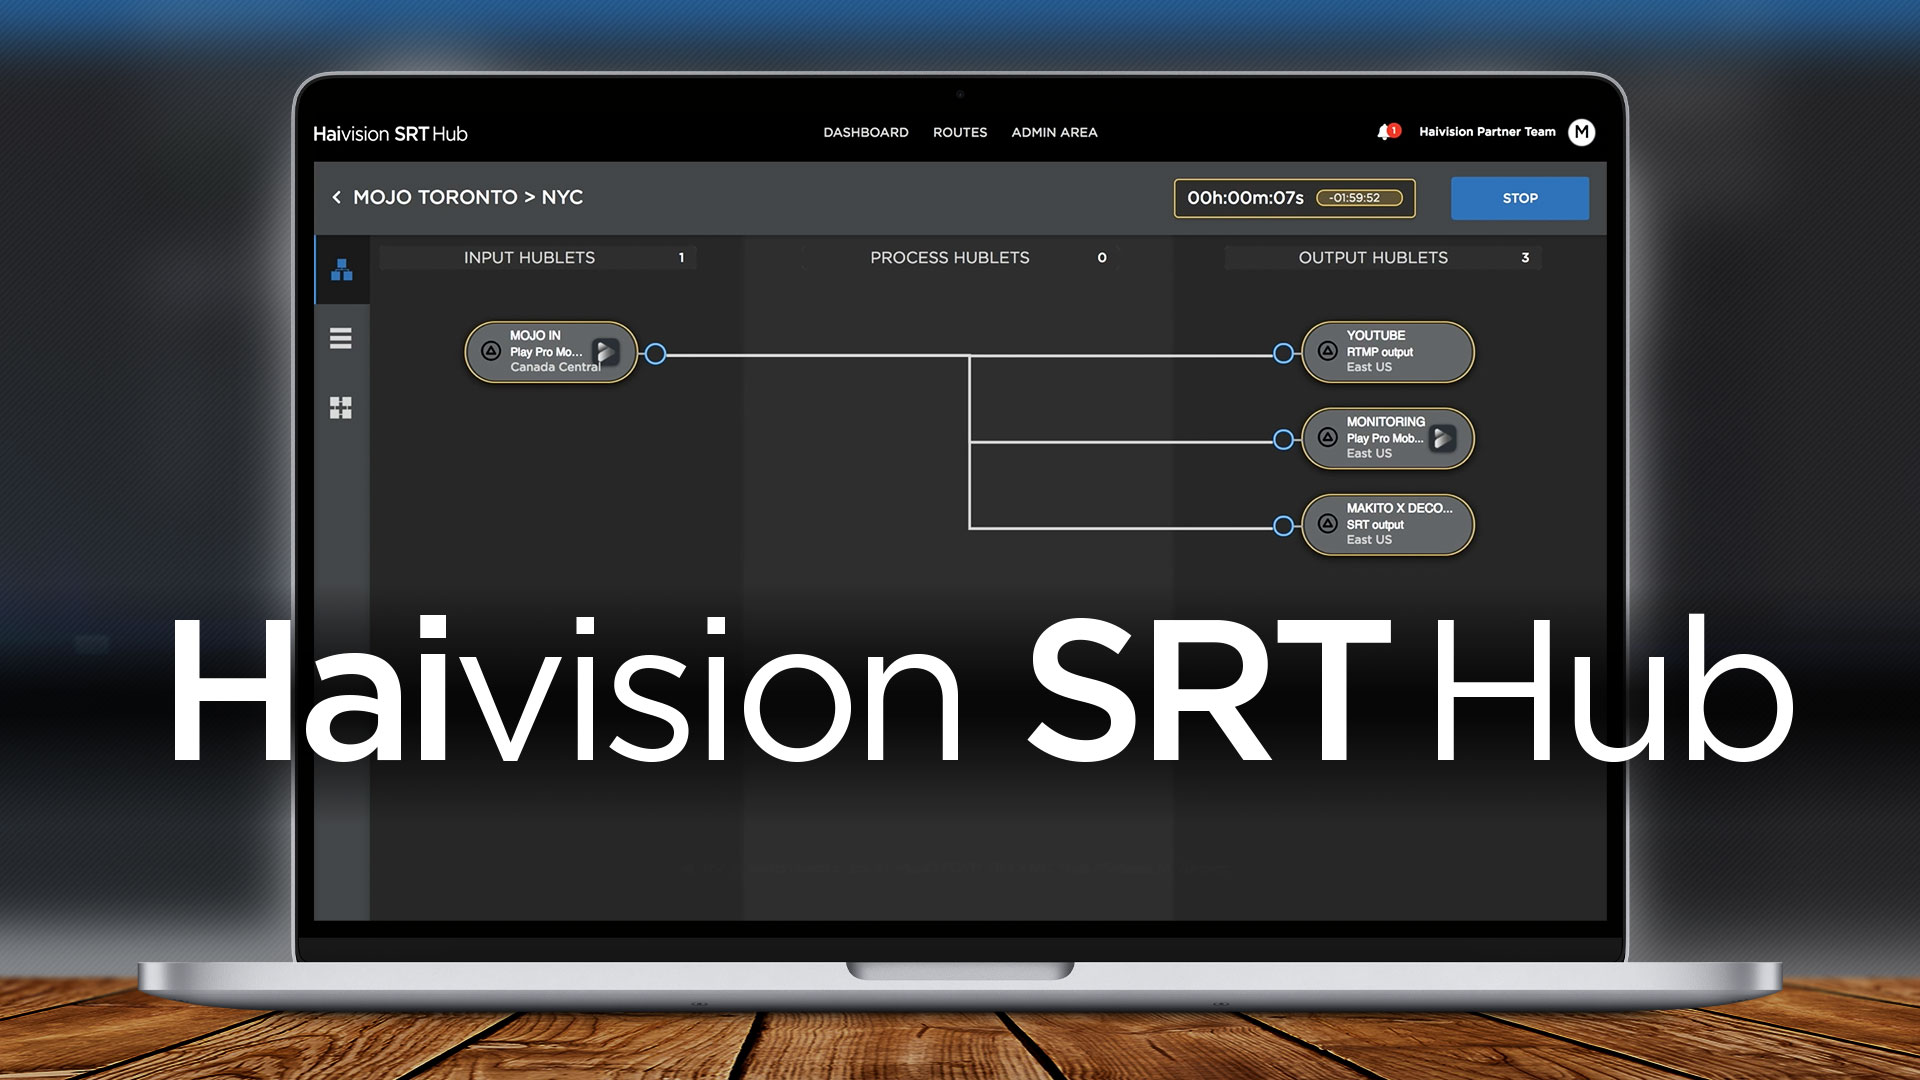Click the Play Pro icon on MOJO IN
This screenshot has width=1920, height=1080.
coord(606,351)
